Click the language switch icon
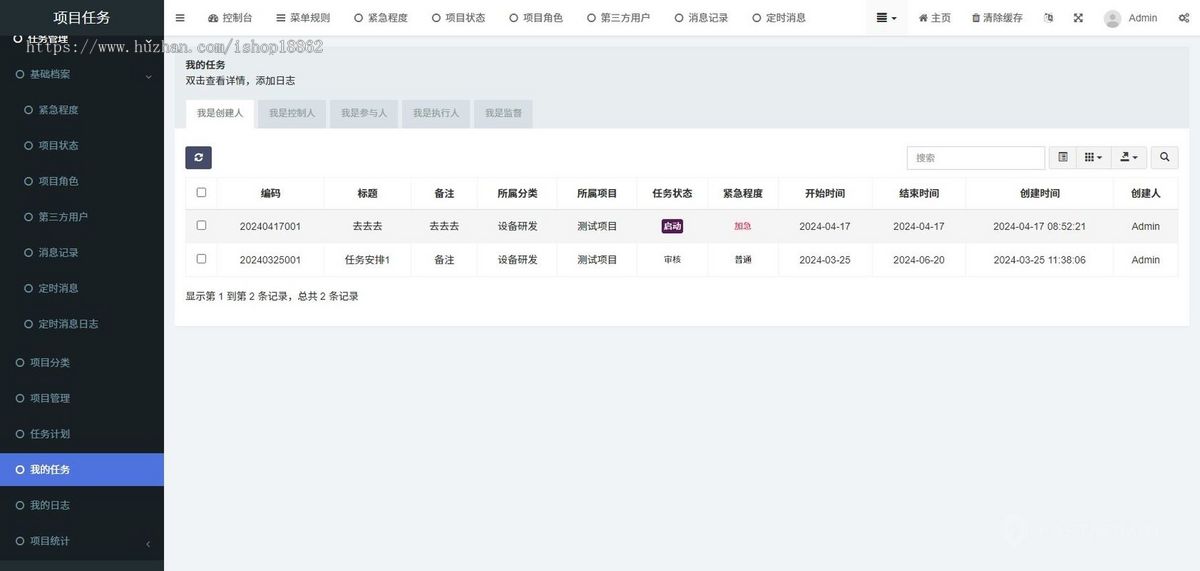Screen dimensions: 1200x571 click(x=1048, y=18)
